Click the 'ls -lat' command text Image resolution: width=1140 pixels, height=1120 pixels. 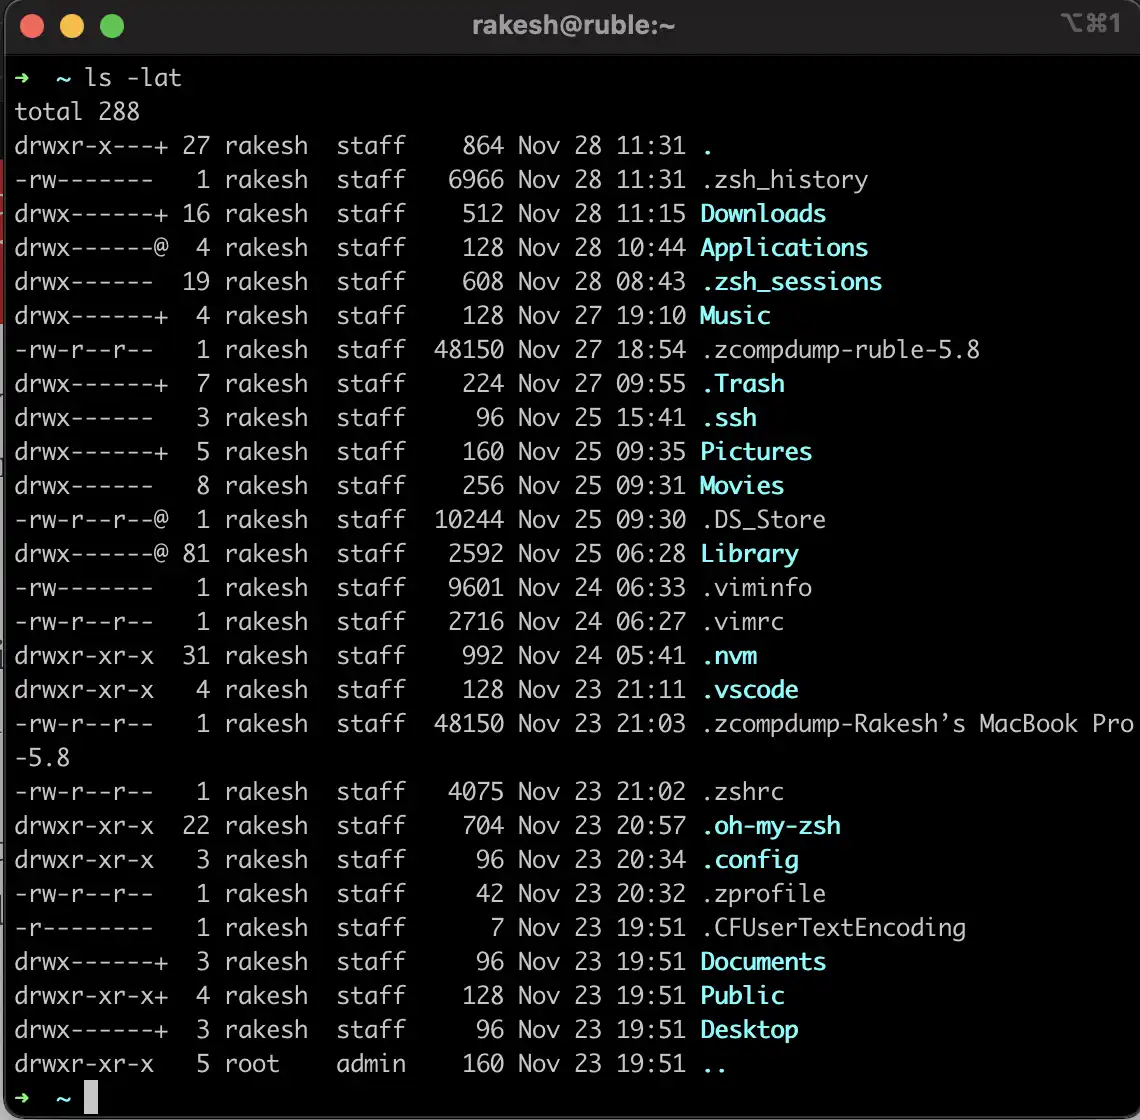point(132,78)
